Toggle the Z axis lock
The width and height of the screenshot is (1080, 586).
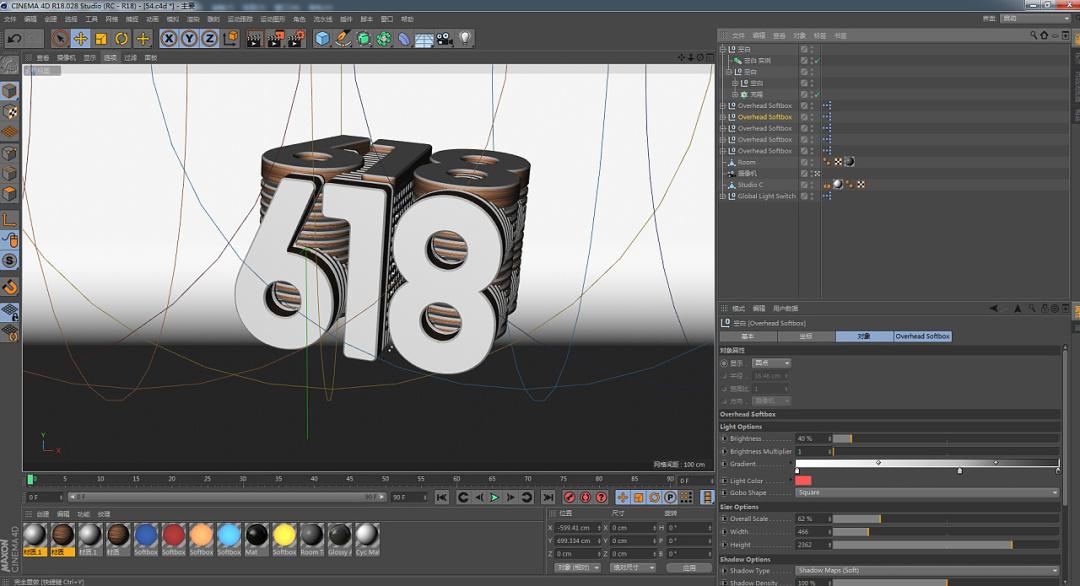(209, 38)
